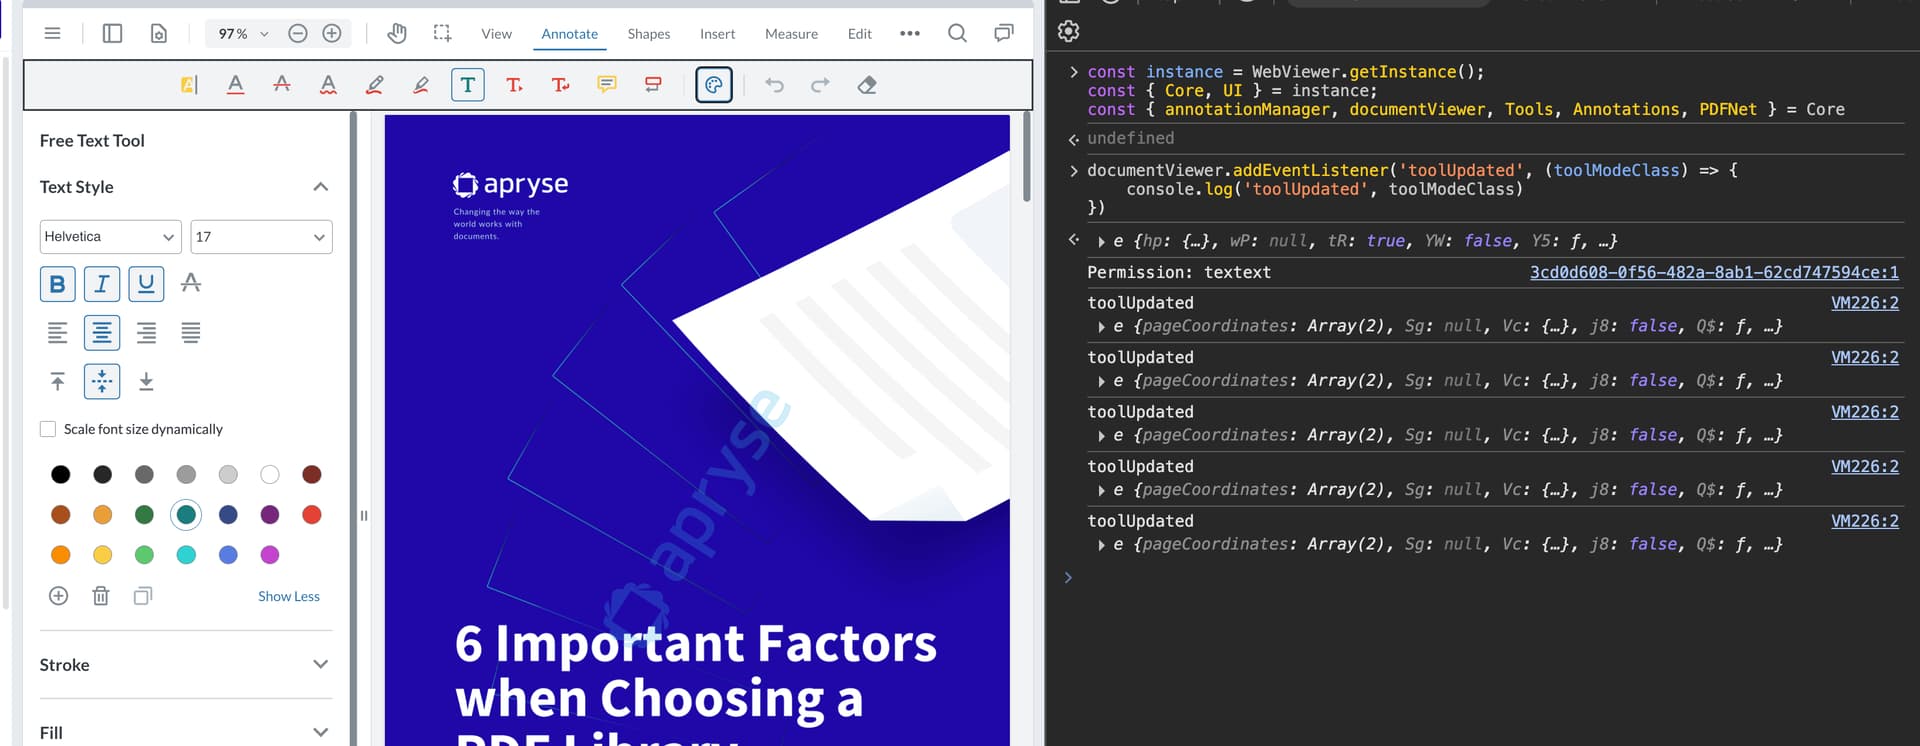Expand the console object starting with hp

click(x=1101, y=242)
